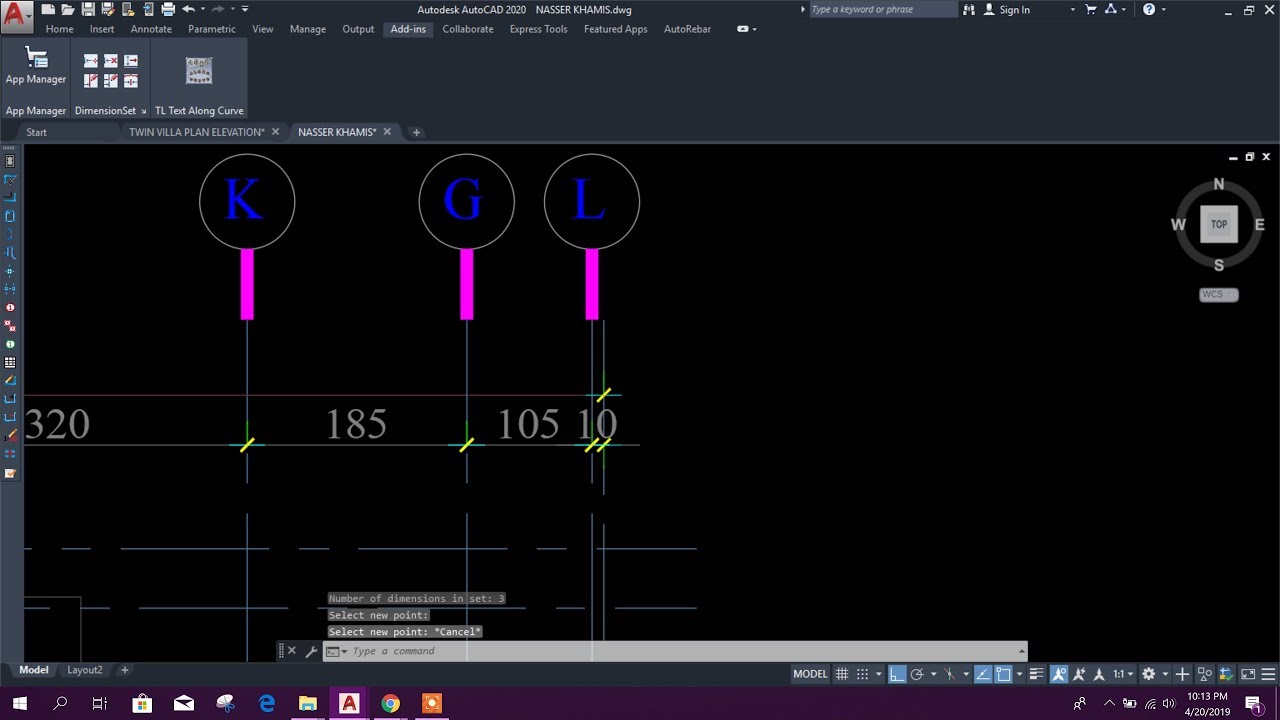Open the Start file tab

[x=37, y=132]
